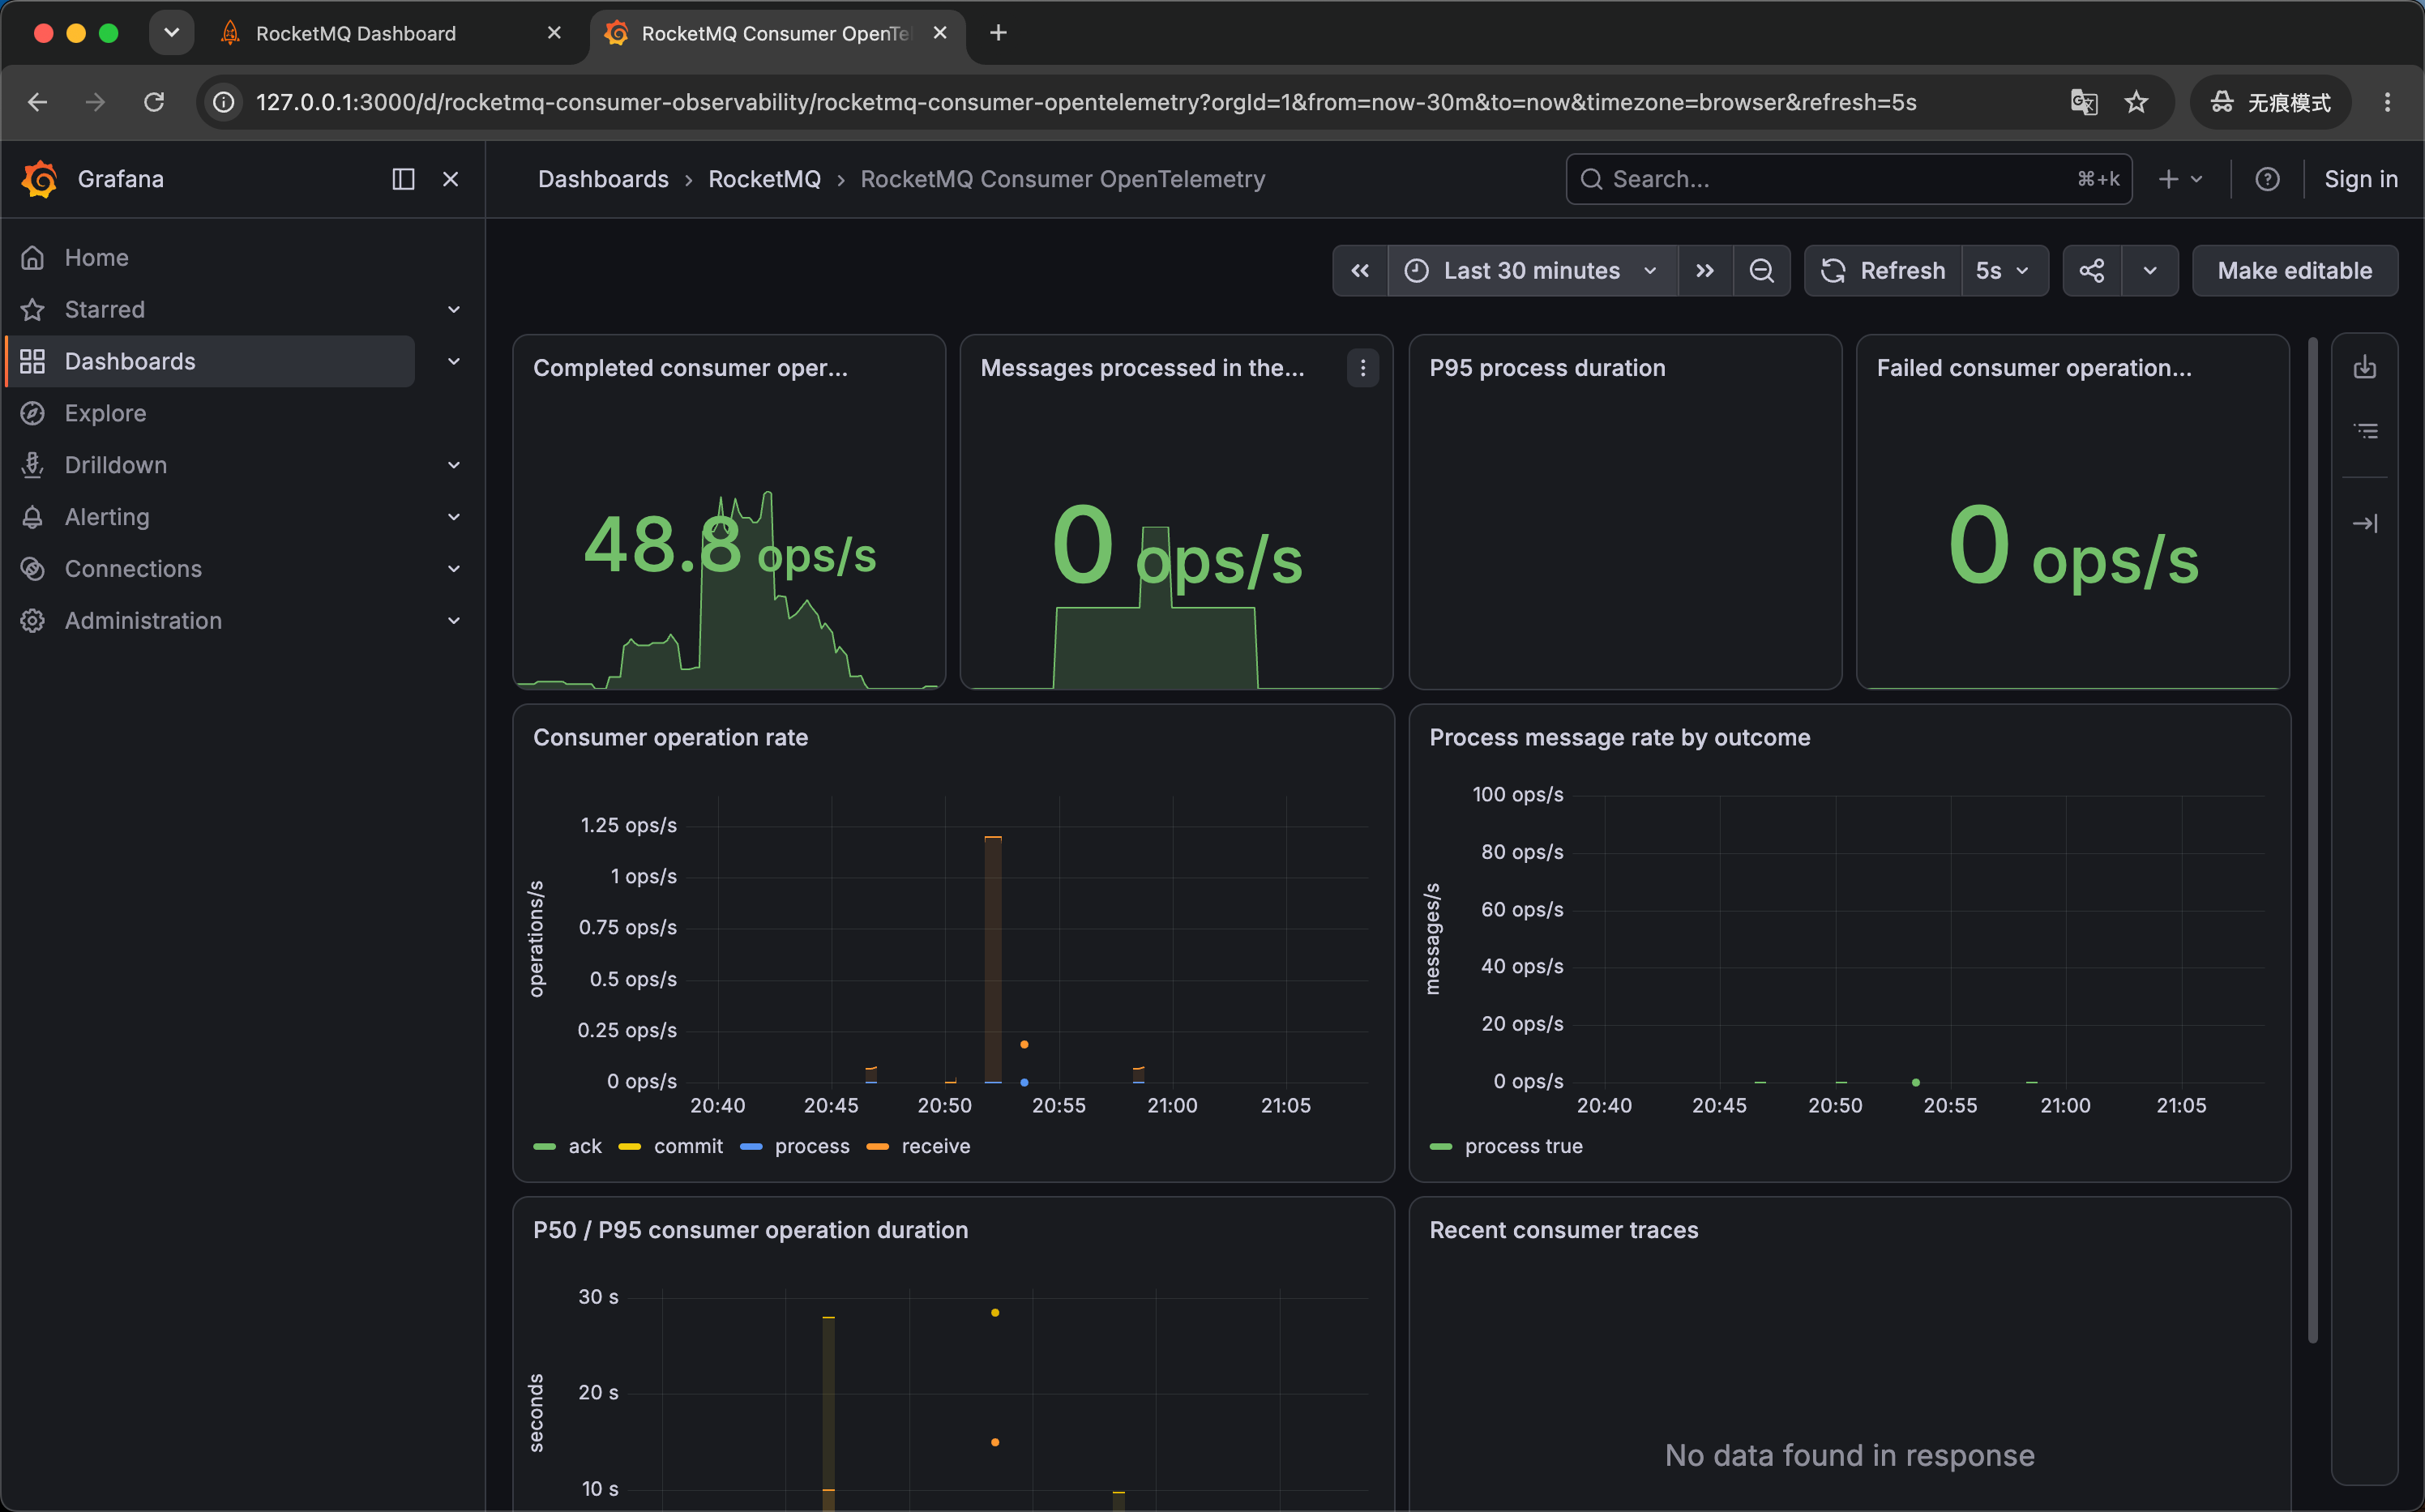
Task: Open the Messages processed panel menu dots
Action: (1362, 368)
